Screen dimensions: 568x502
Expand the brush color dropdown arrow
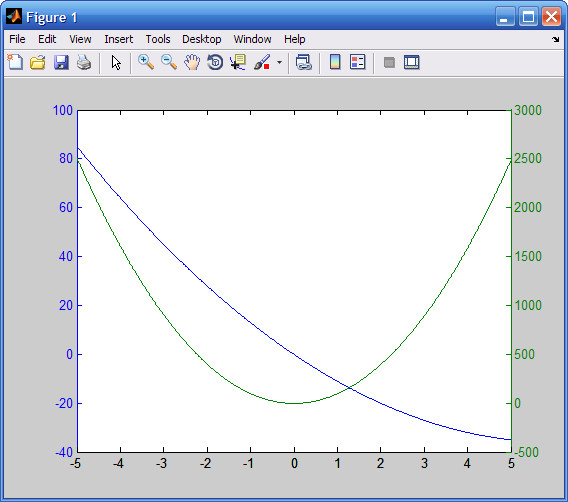click(279, 62)
